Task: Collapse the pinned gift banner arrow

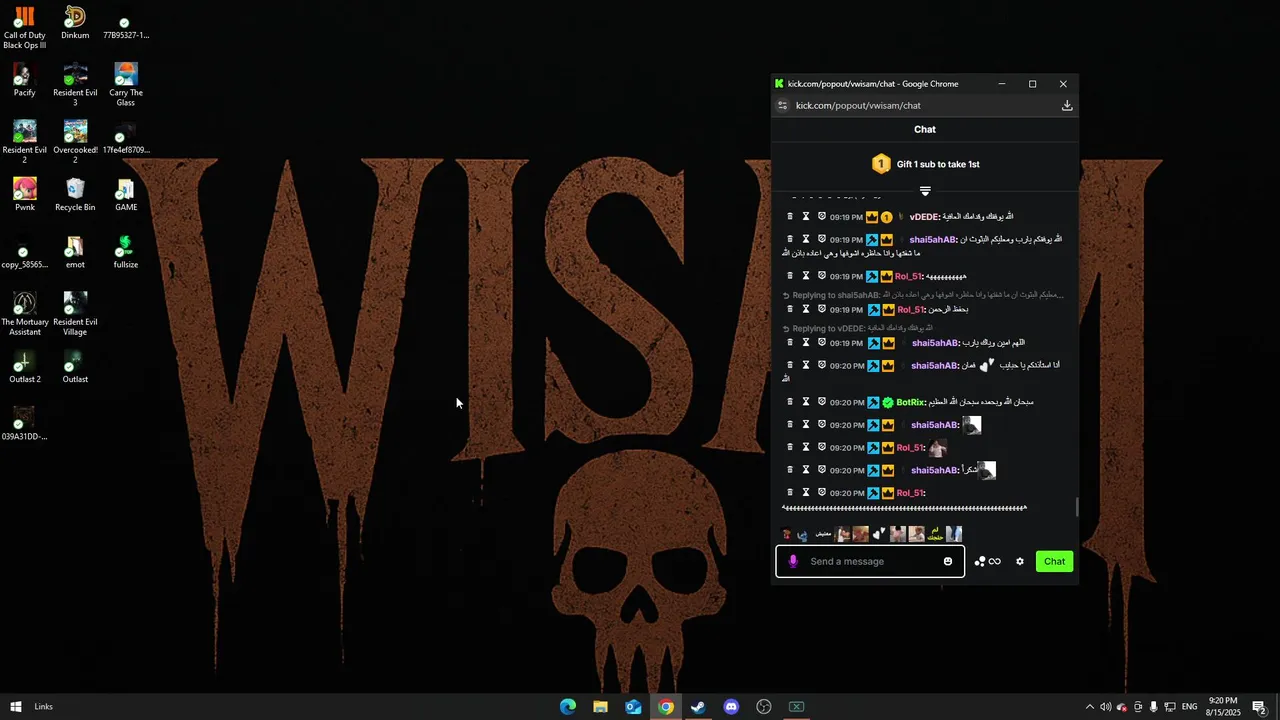Action: click(925, 191)
